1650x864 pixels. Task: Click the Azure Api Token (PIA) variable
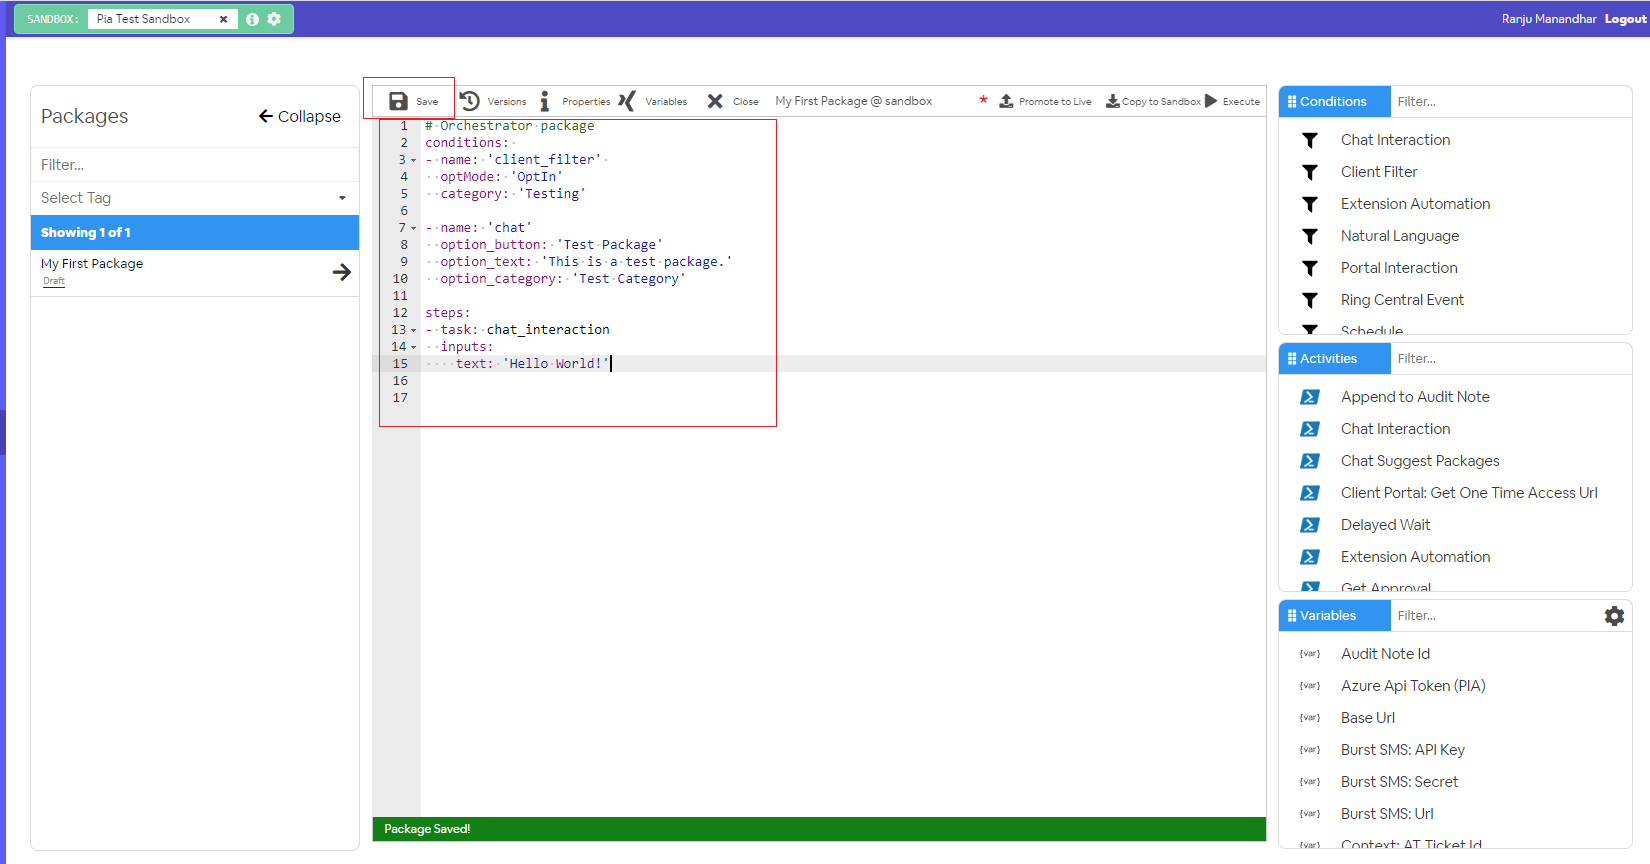coord(1413,686)
